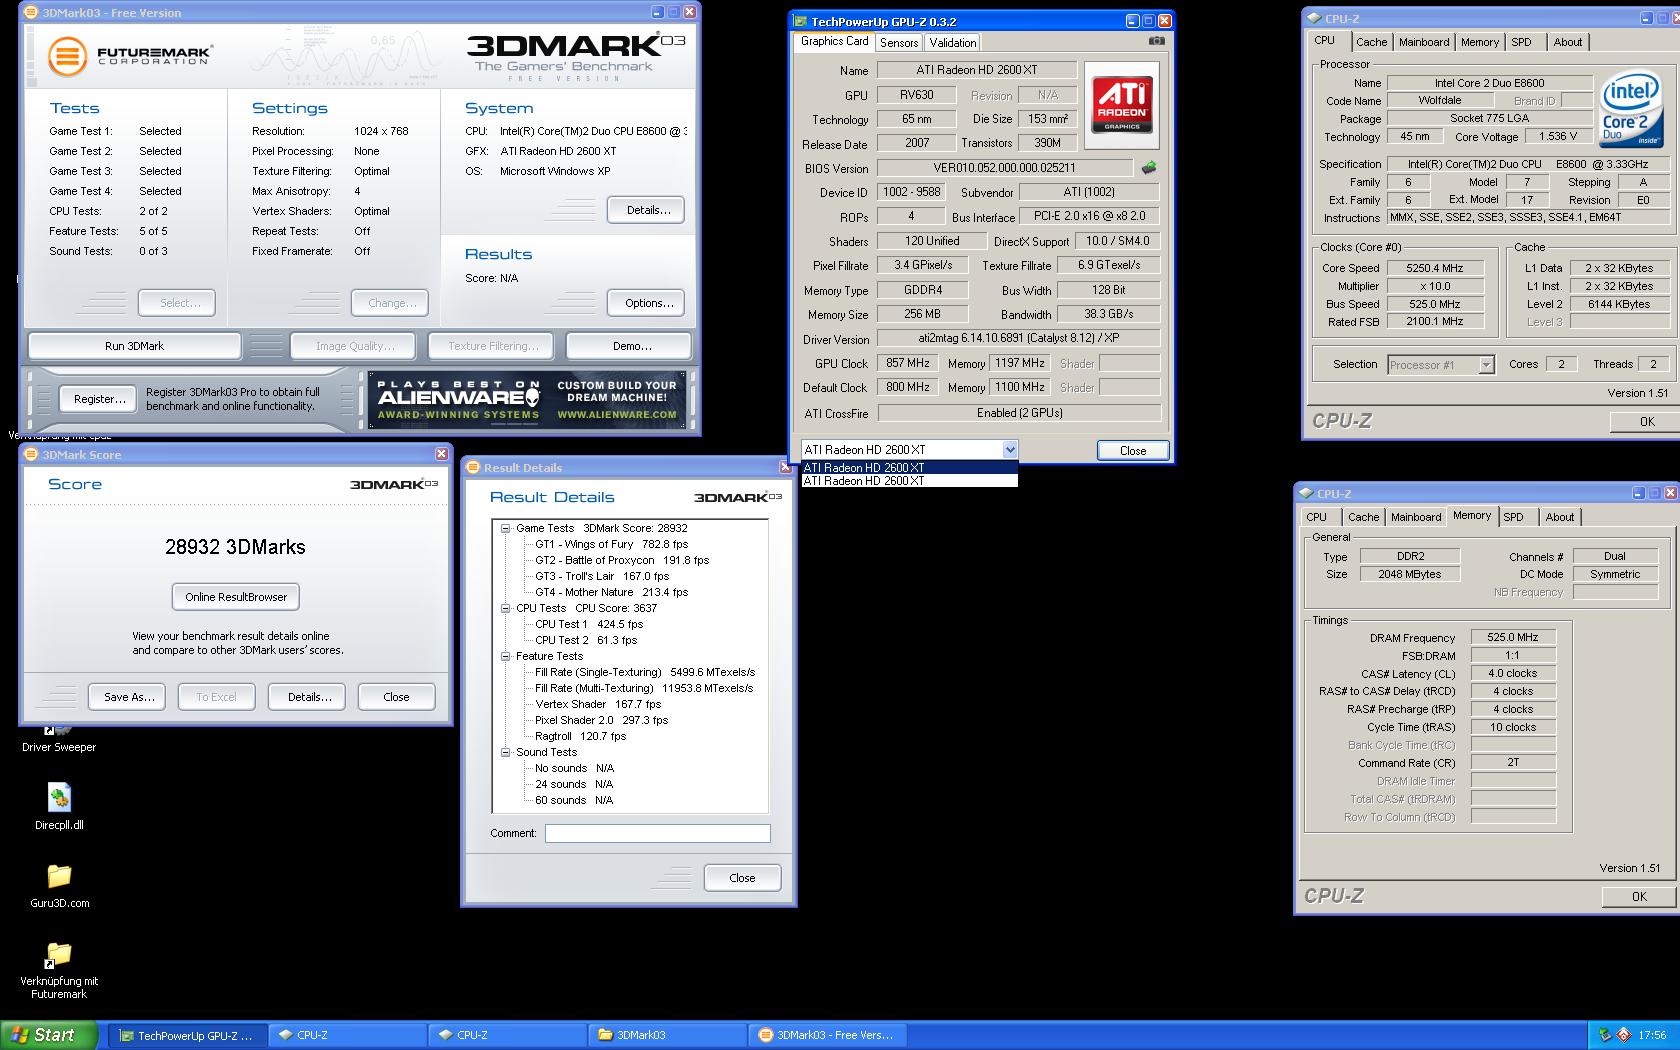Switch to Cache tab in upper CPU-Z window
The width and height of the screenshot is (1680, 1050).
(1371, 42)
